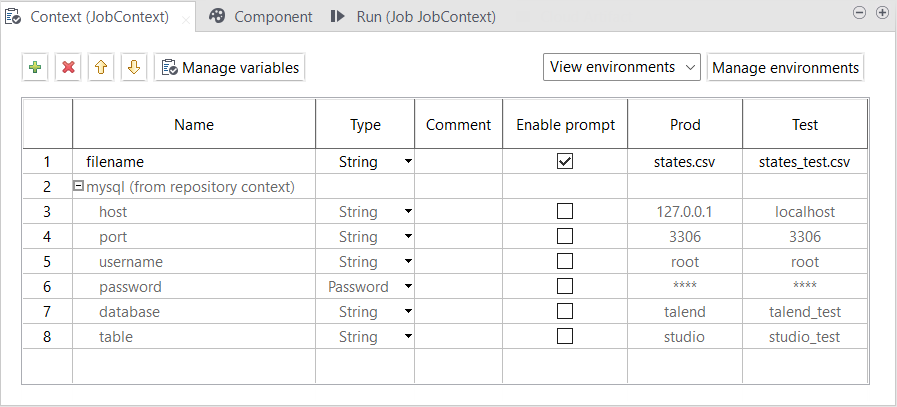Click the green plus add variable icon
The image size is (897, 407).
coord(35,68)
